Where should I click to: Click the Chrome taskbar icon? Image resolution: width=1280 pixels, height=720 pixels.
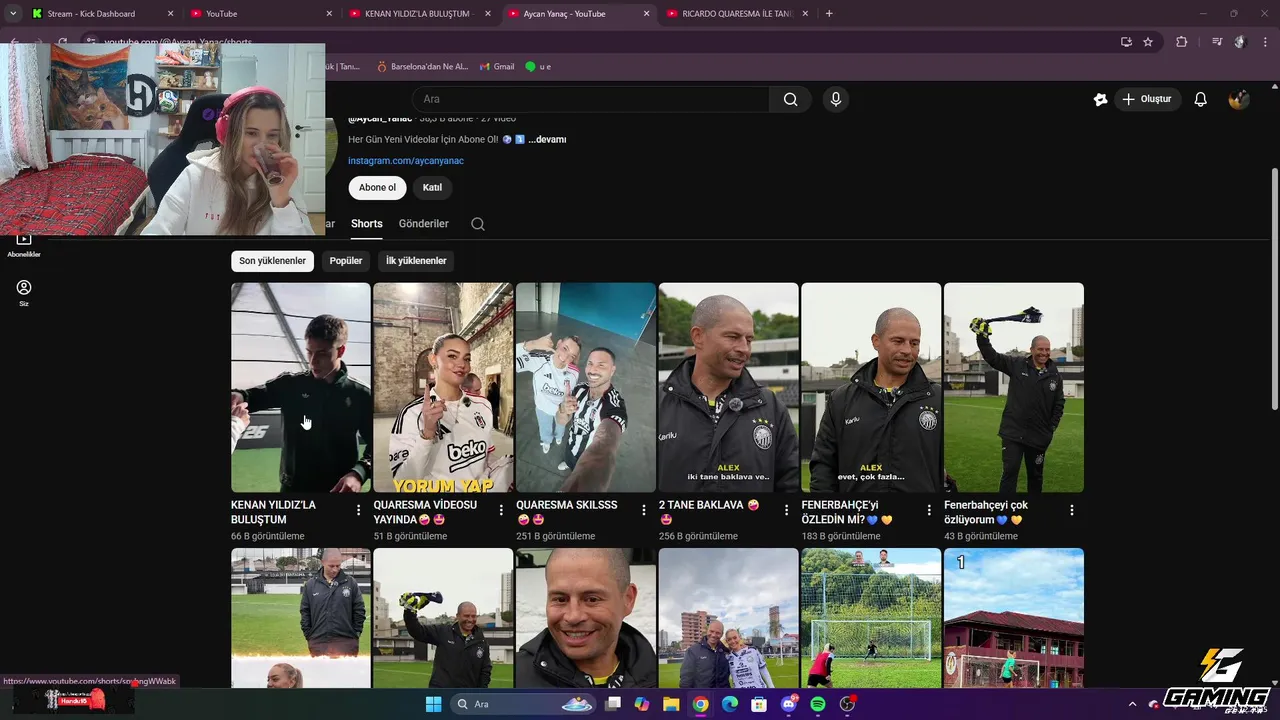click(x=701, y=704)
